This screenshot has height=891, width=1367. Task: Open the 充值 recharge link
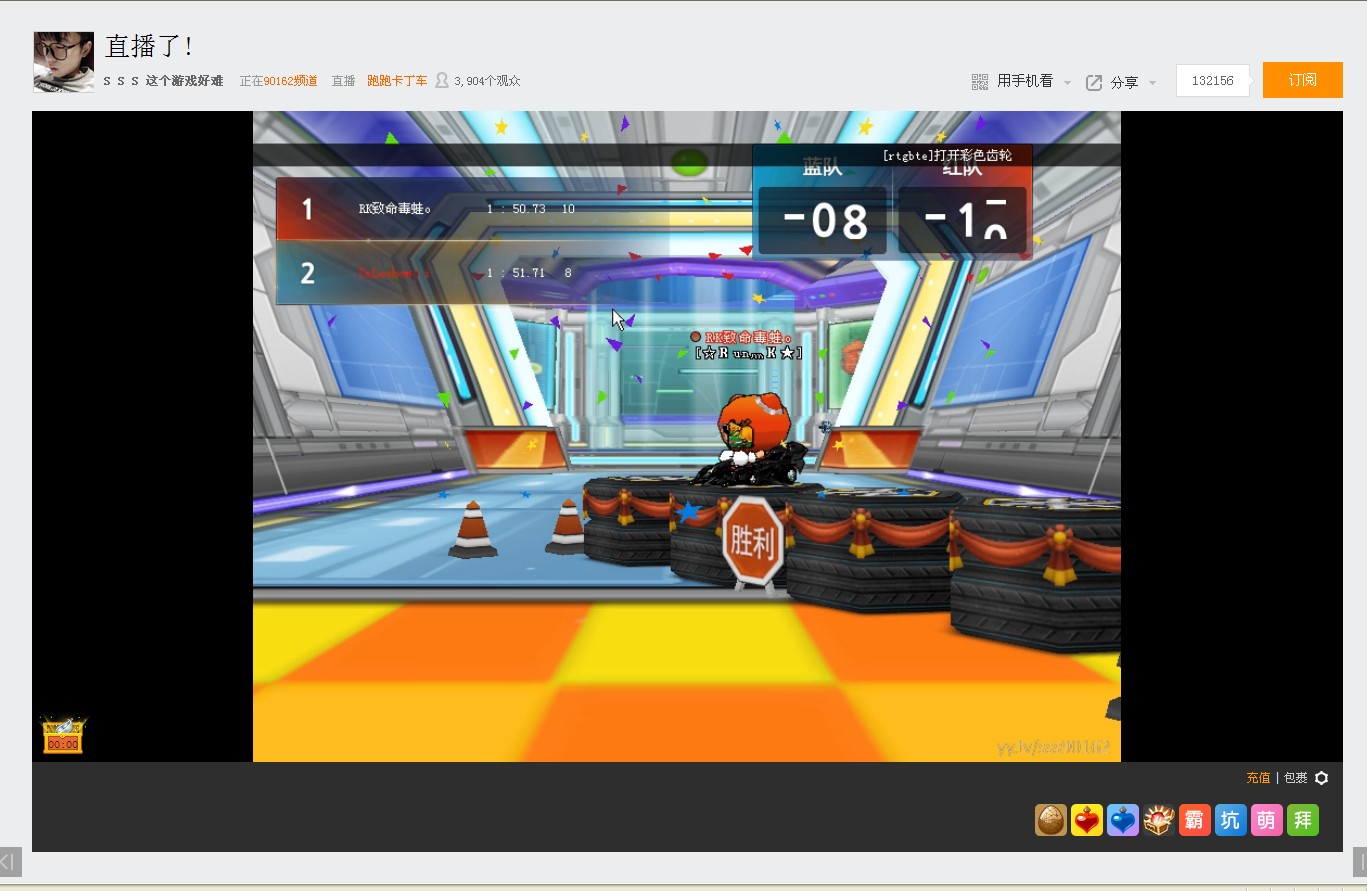coord(1258,778)
